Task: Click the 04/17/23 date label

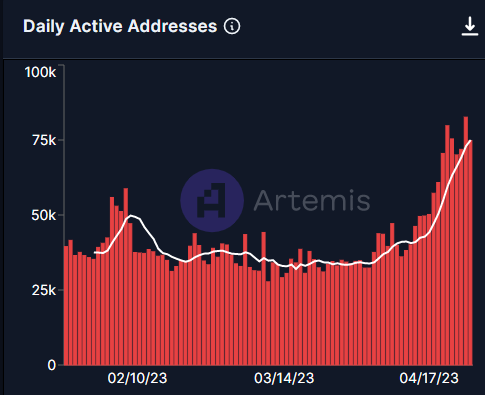Action: [429, 378]
